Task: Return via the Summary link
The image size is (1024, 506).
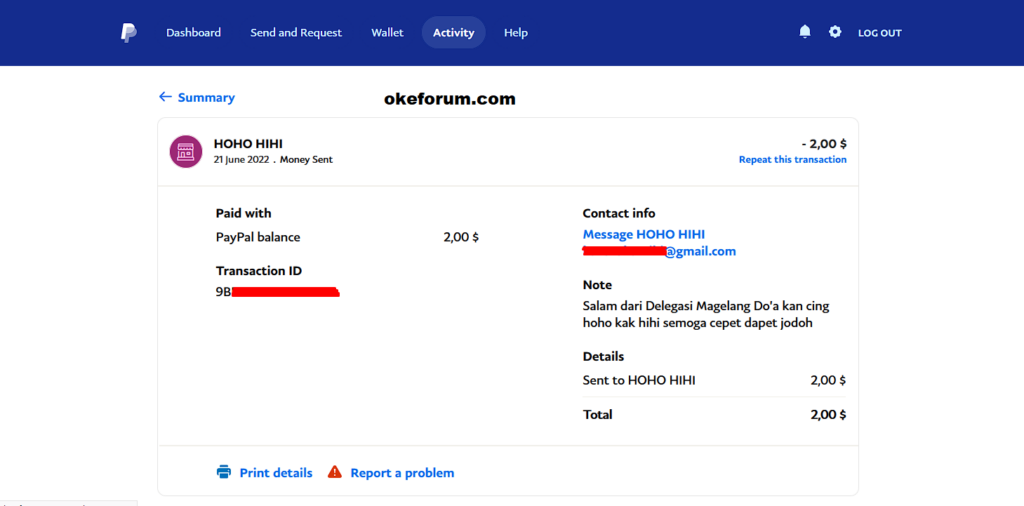Action: click(x=206, y=97)
